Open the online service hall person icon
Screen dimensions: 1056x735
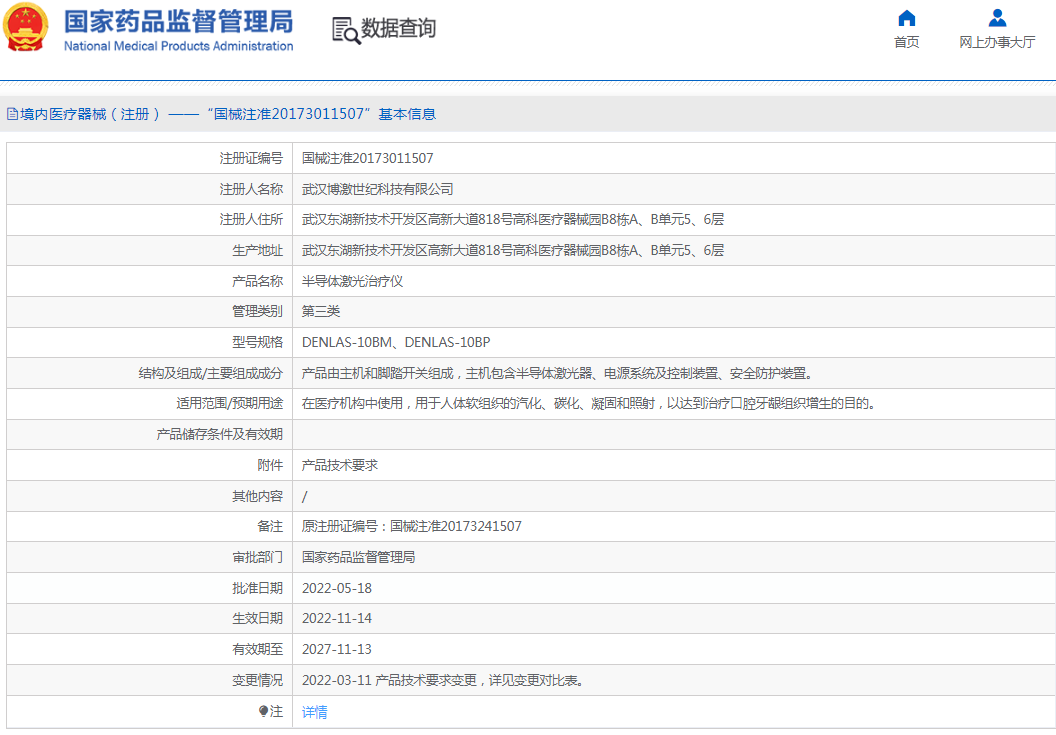click(997, 18)
